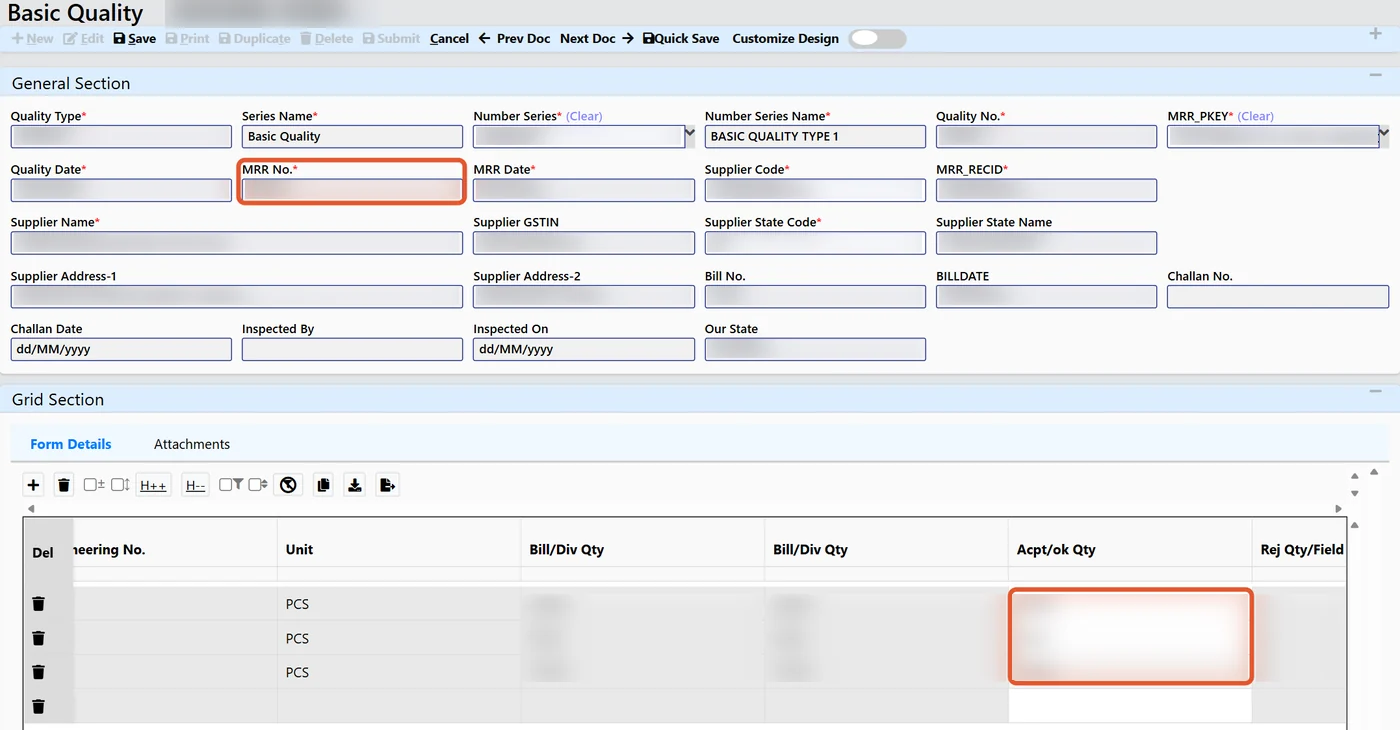Click the Del column header in the grid
Image resolution: width=1400 pixels, height=730 pixels.
click(x=43, y=552)
